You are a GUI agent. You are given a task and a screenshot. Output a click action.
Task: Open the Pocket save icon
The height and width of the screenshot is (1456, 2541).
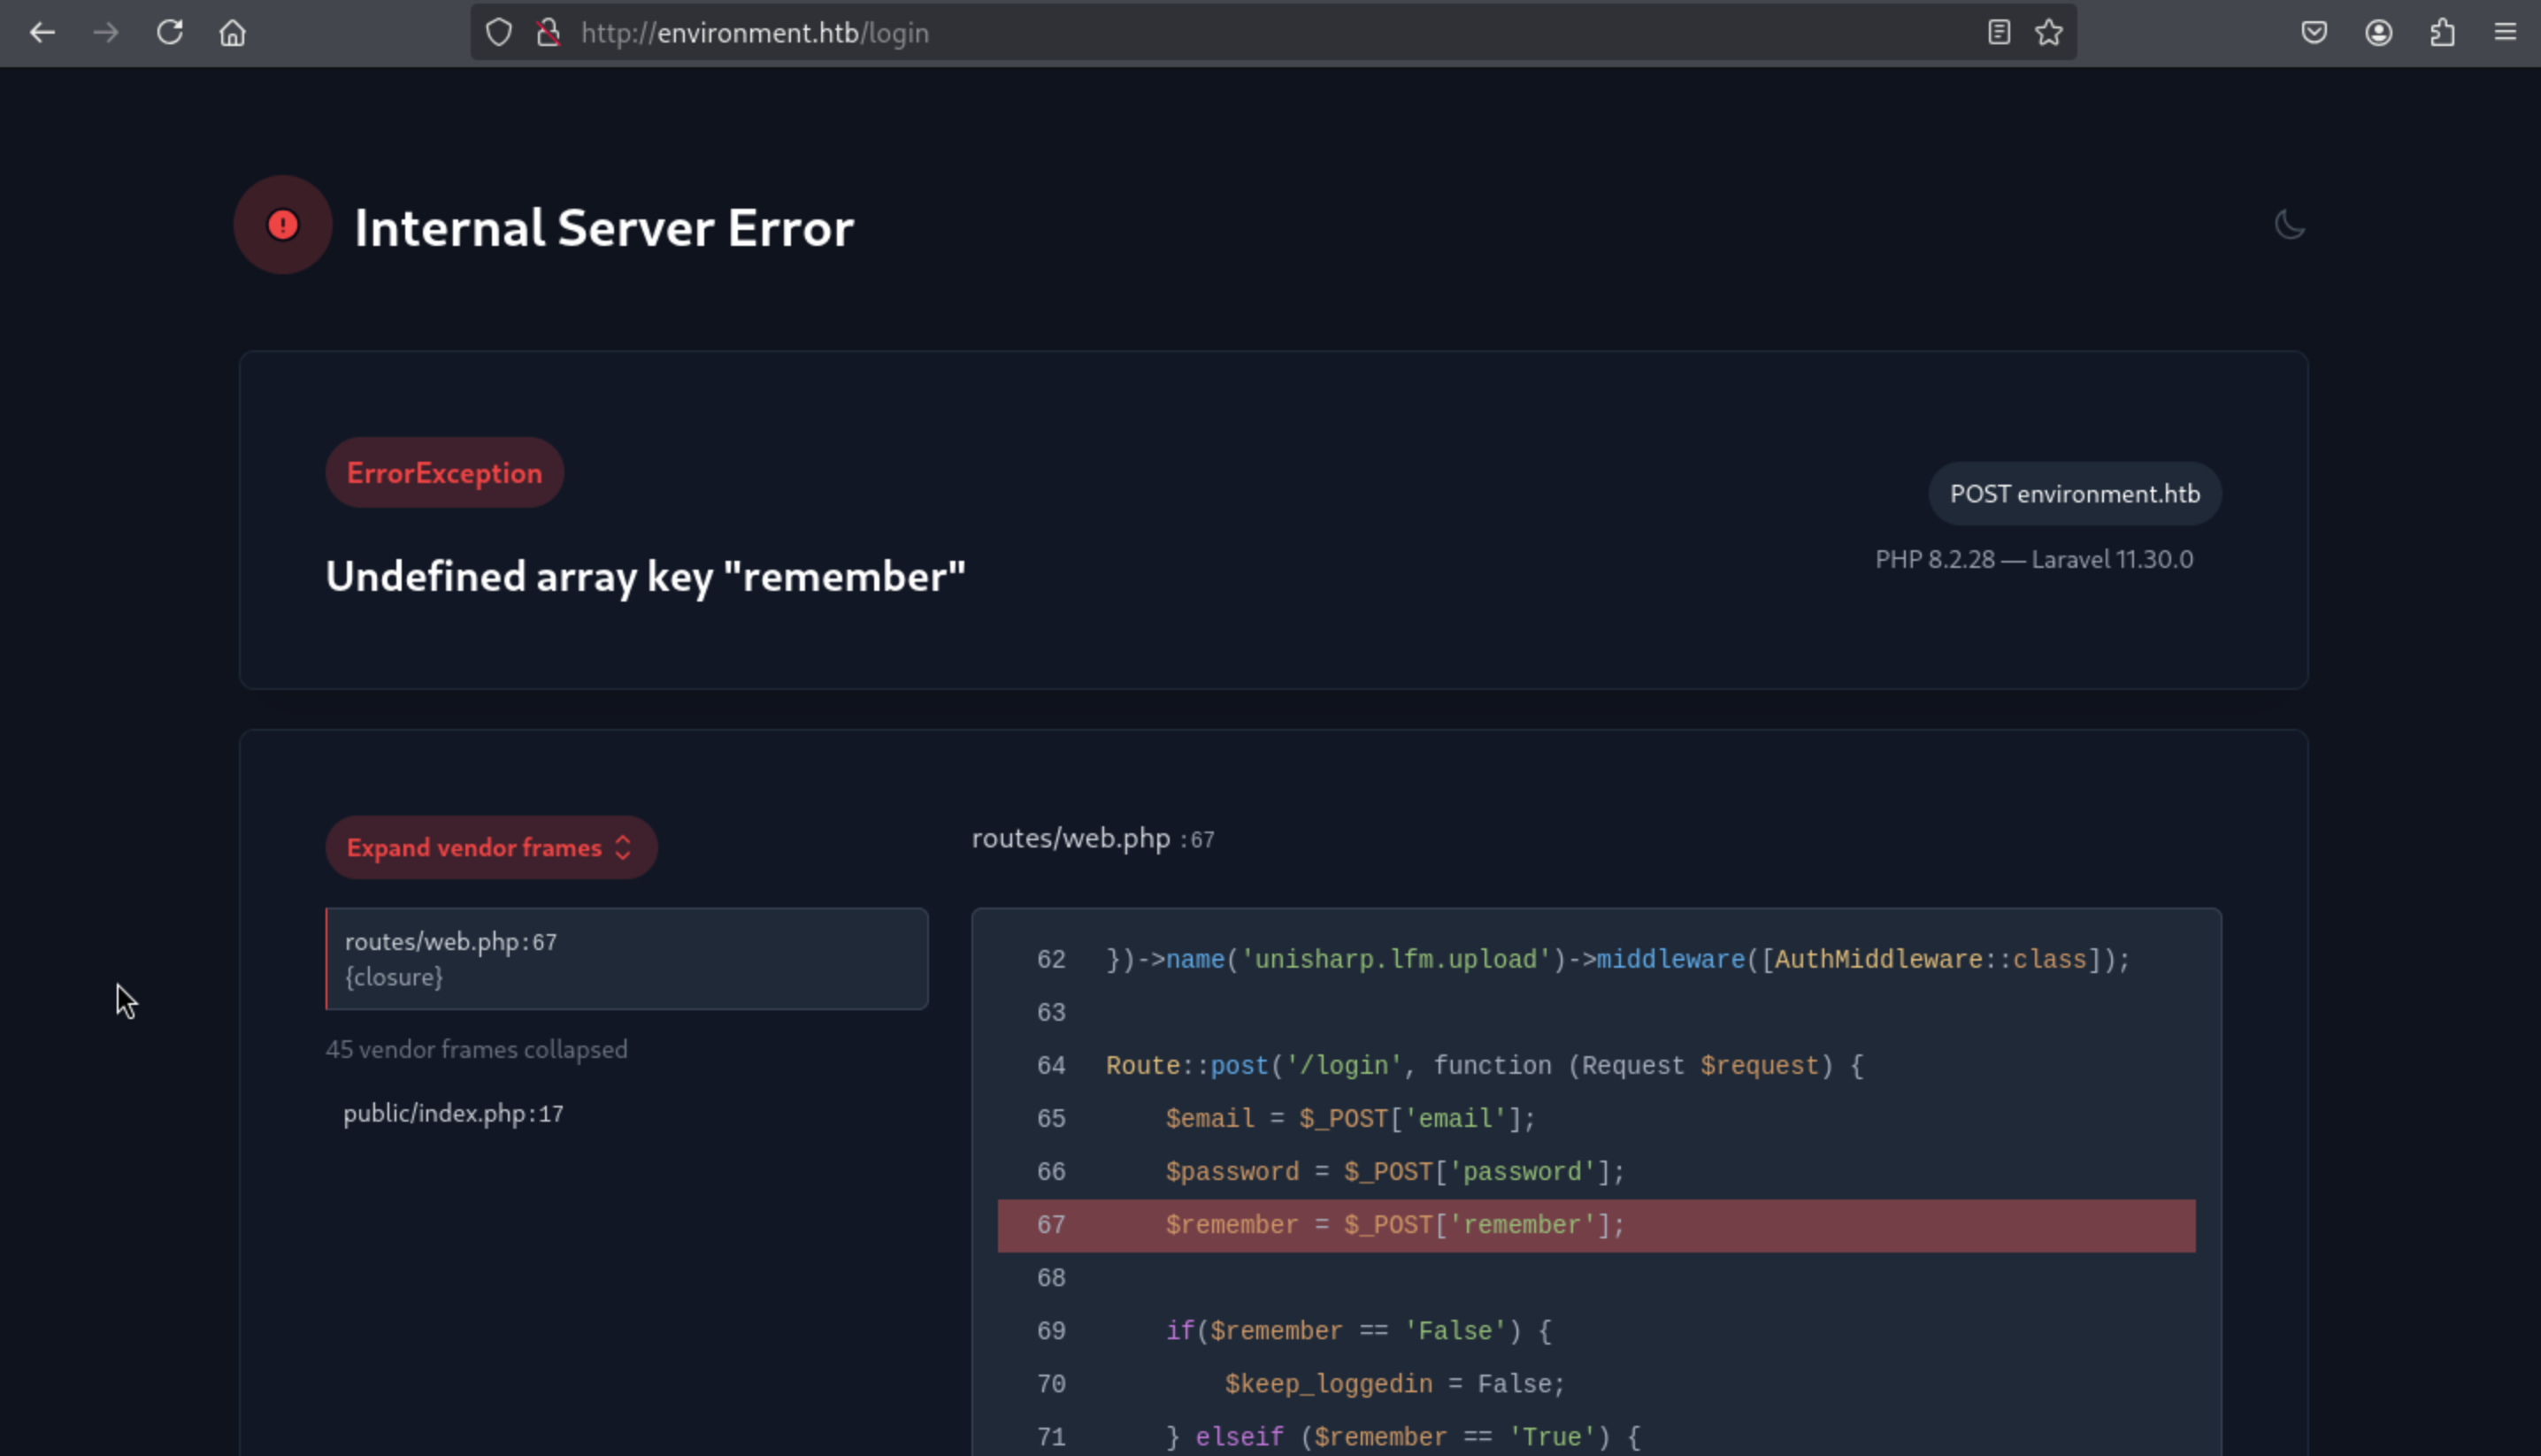pyautogui.click(x=2314, y=33)
